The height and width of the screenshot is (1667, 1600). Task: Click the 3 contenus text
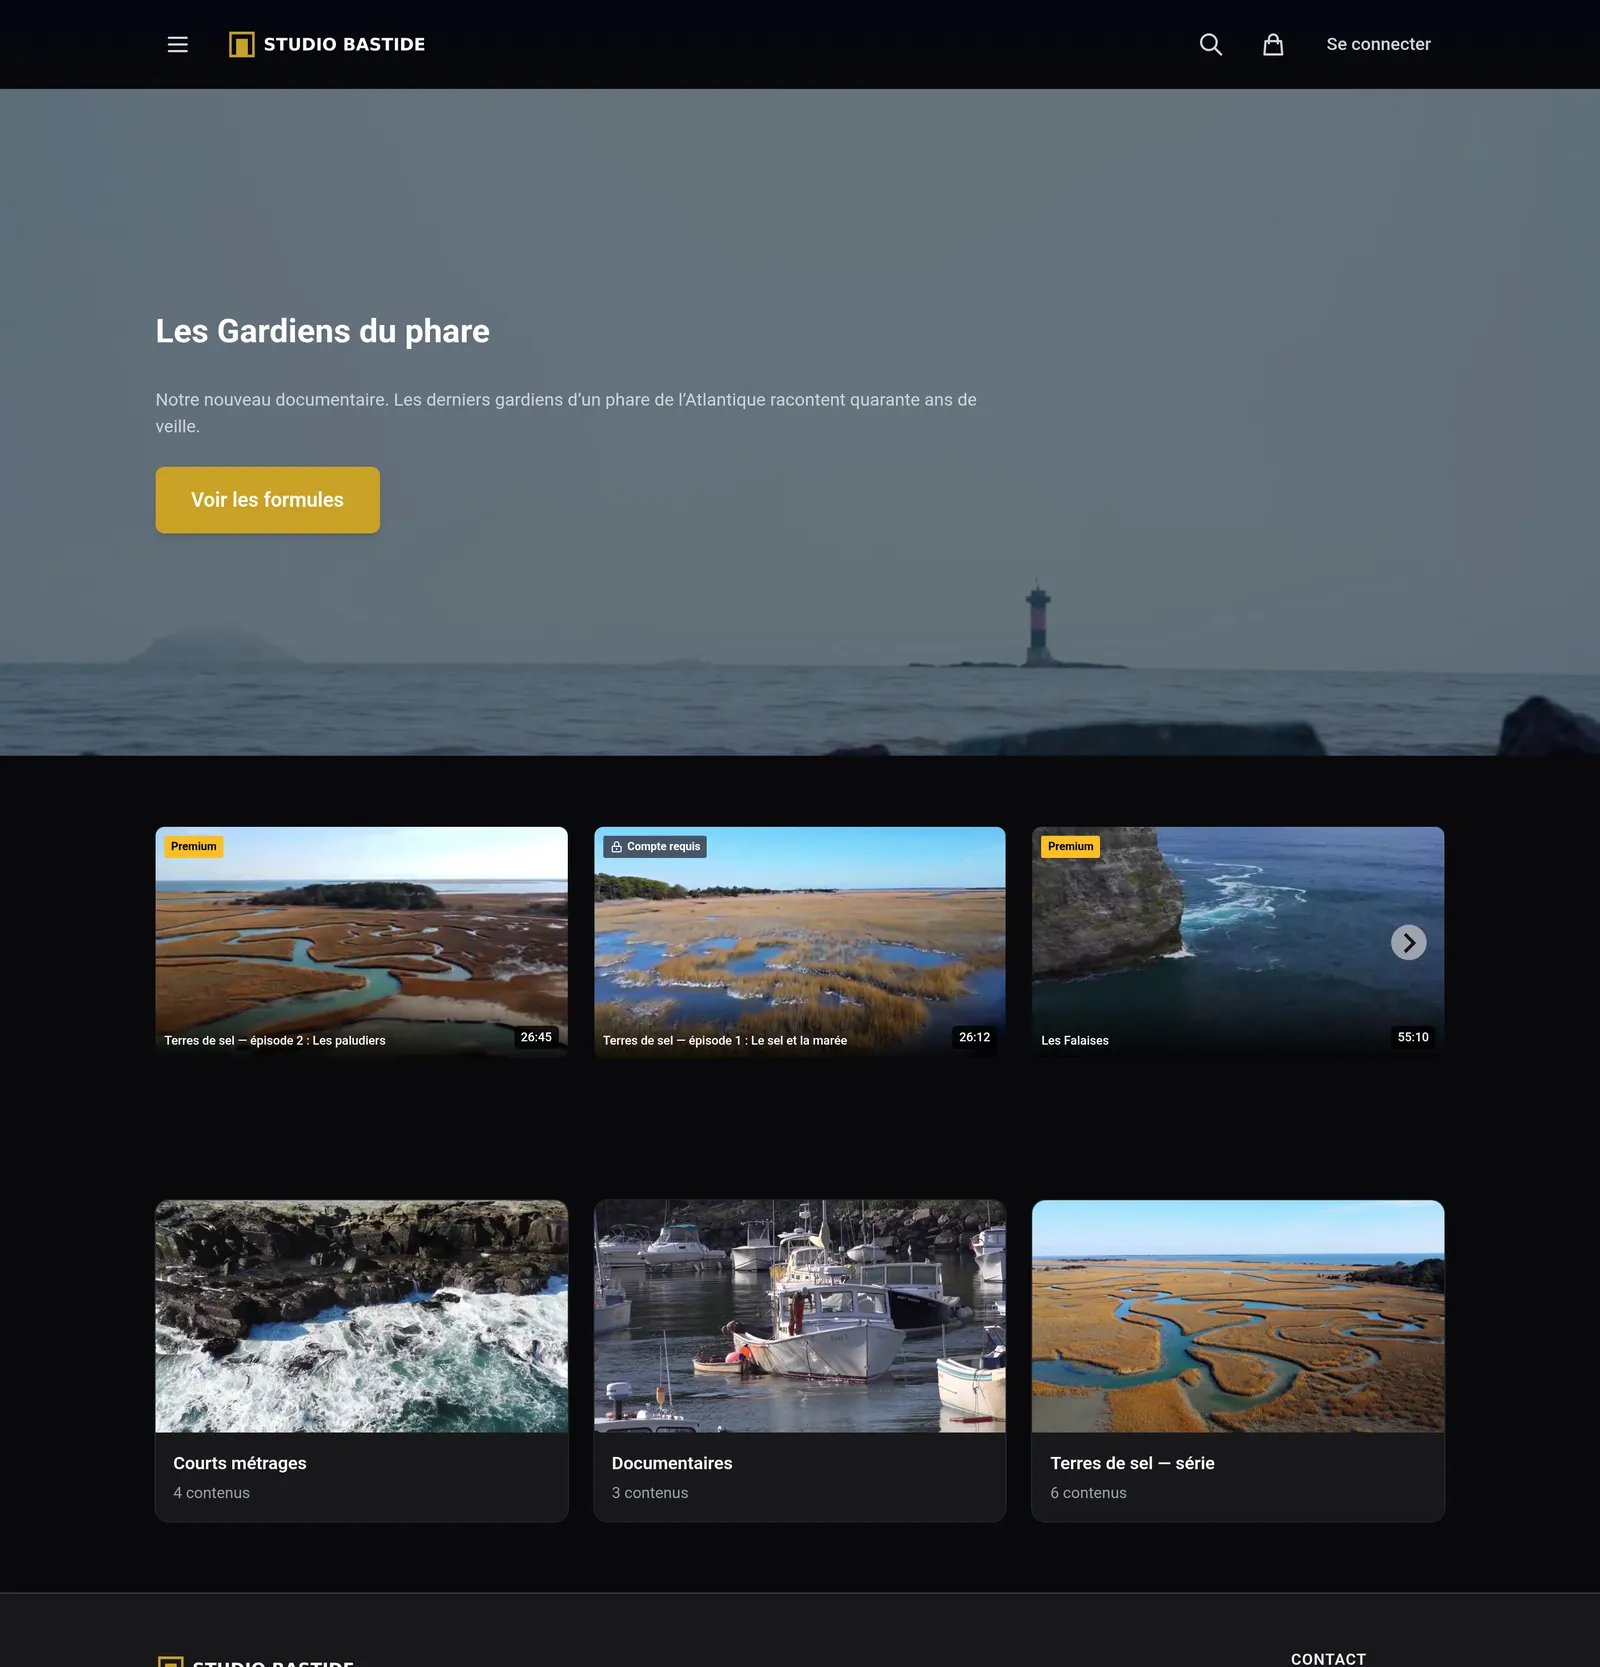click(650, 1492)
